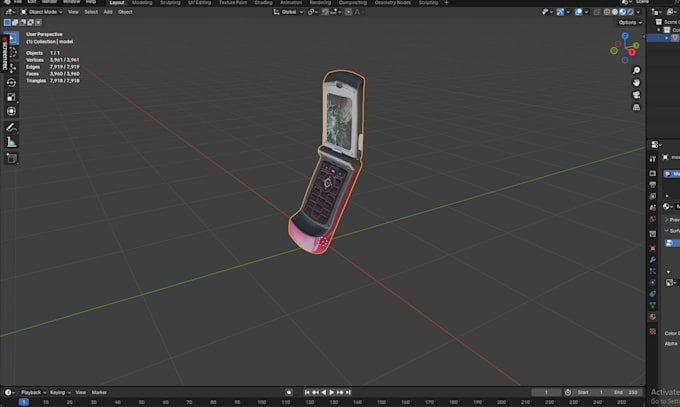Open the Particles properties tab
This screenshot has width=680, height=407.
[x=653, y=271]
